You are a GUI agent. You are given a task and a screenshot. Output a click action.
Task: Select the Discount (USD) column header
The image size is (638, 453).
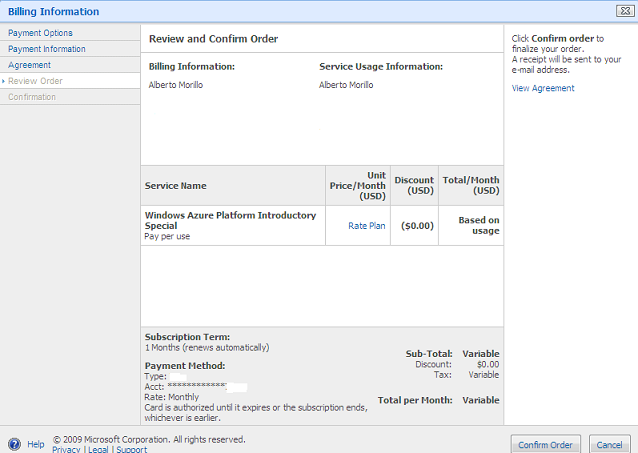click(x=414, y=185)
